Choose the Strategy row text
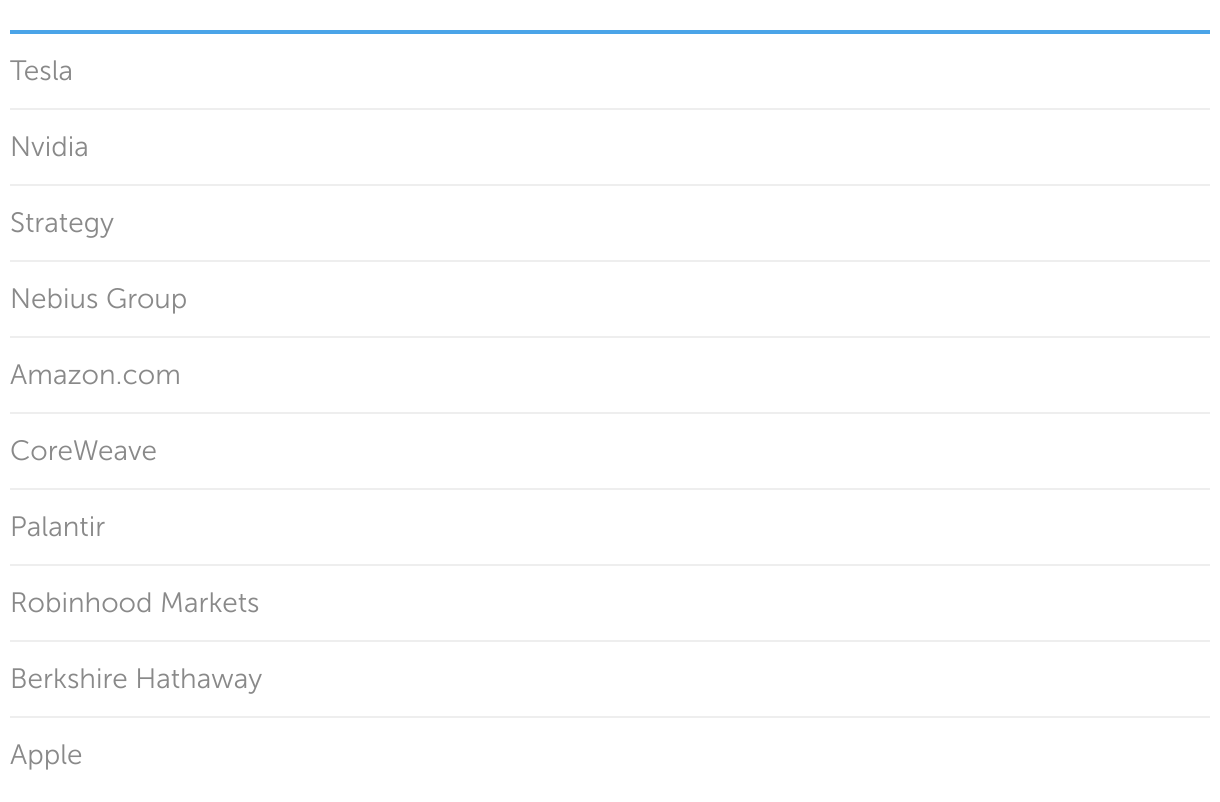 click(x=62, y=223)
